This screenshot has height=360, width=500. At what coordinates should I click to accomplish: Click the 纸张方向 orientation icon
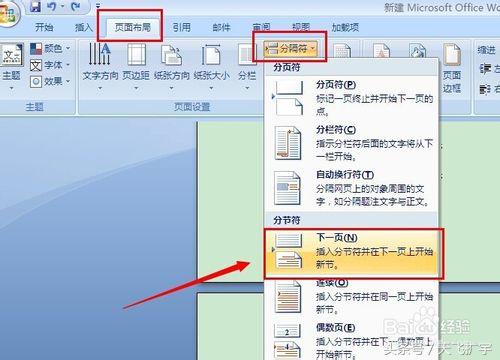pos(171,55)
